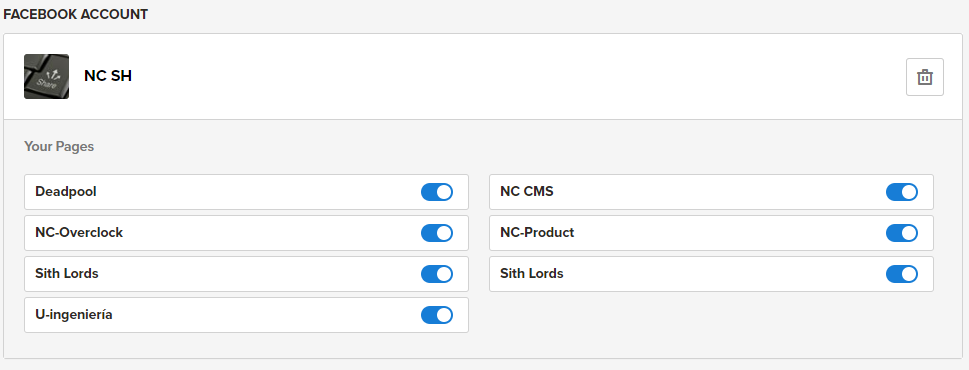Click the U-ingeniería page name

(74, 315)
